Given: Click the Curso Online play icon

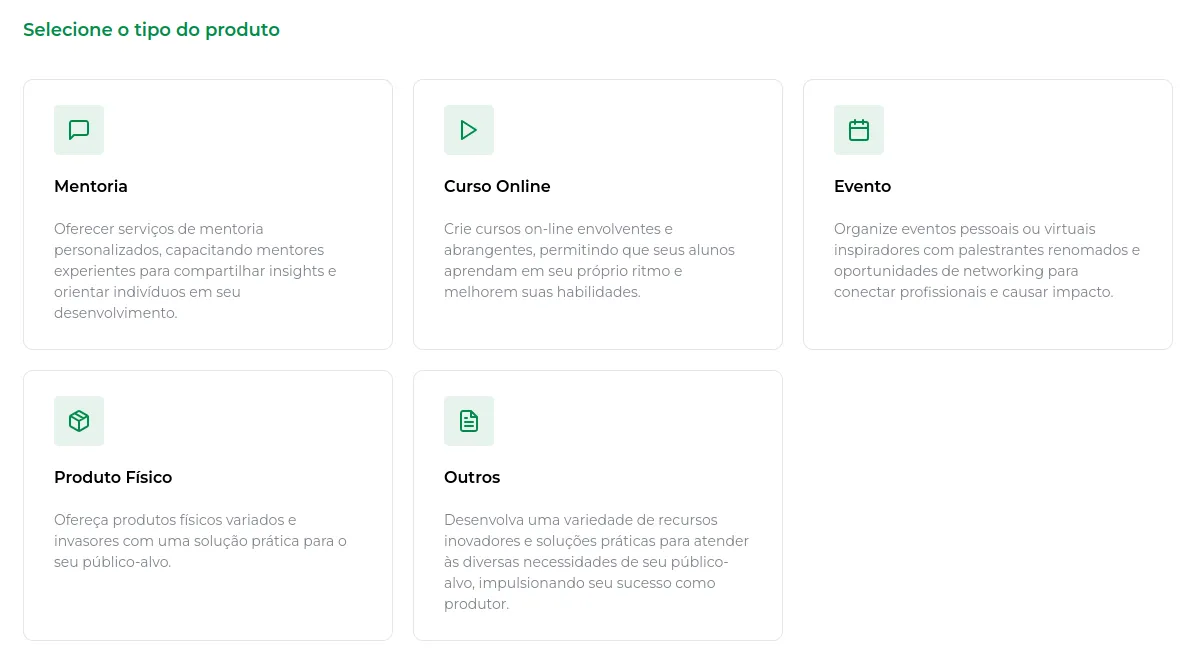Looking at the screenshot, I should click(x=469, y=130).
